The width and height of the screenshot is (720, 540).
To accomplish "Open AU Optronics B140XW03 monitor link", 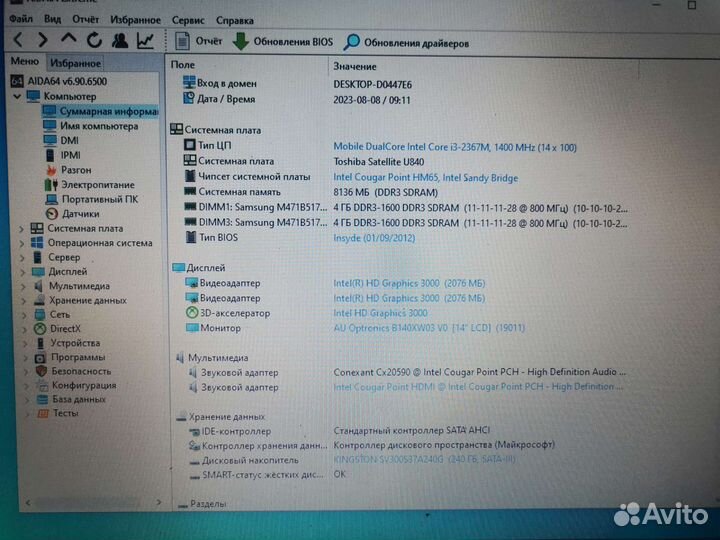I will [429, 328].
